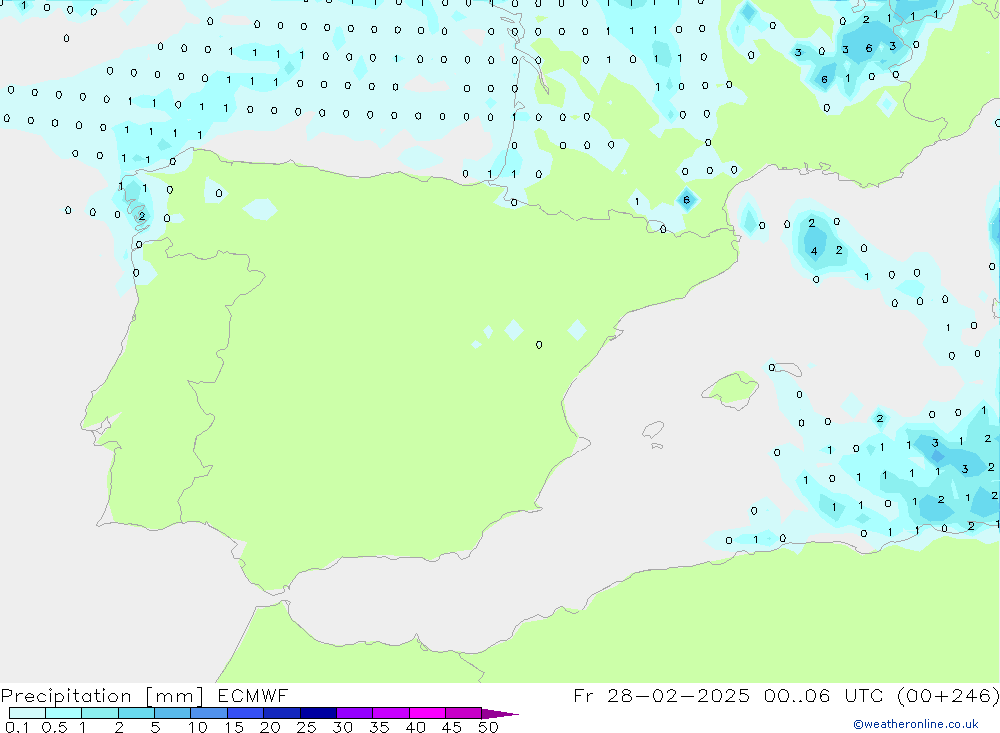
Task: Click the '35' legend scale label
Action: [379, 727]
